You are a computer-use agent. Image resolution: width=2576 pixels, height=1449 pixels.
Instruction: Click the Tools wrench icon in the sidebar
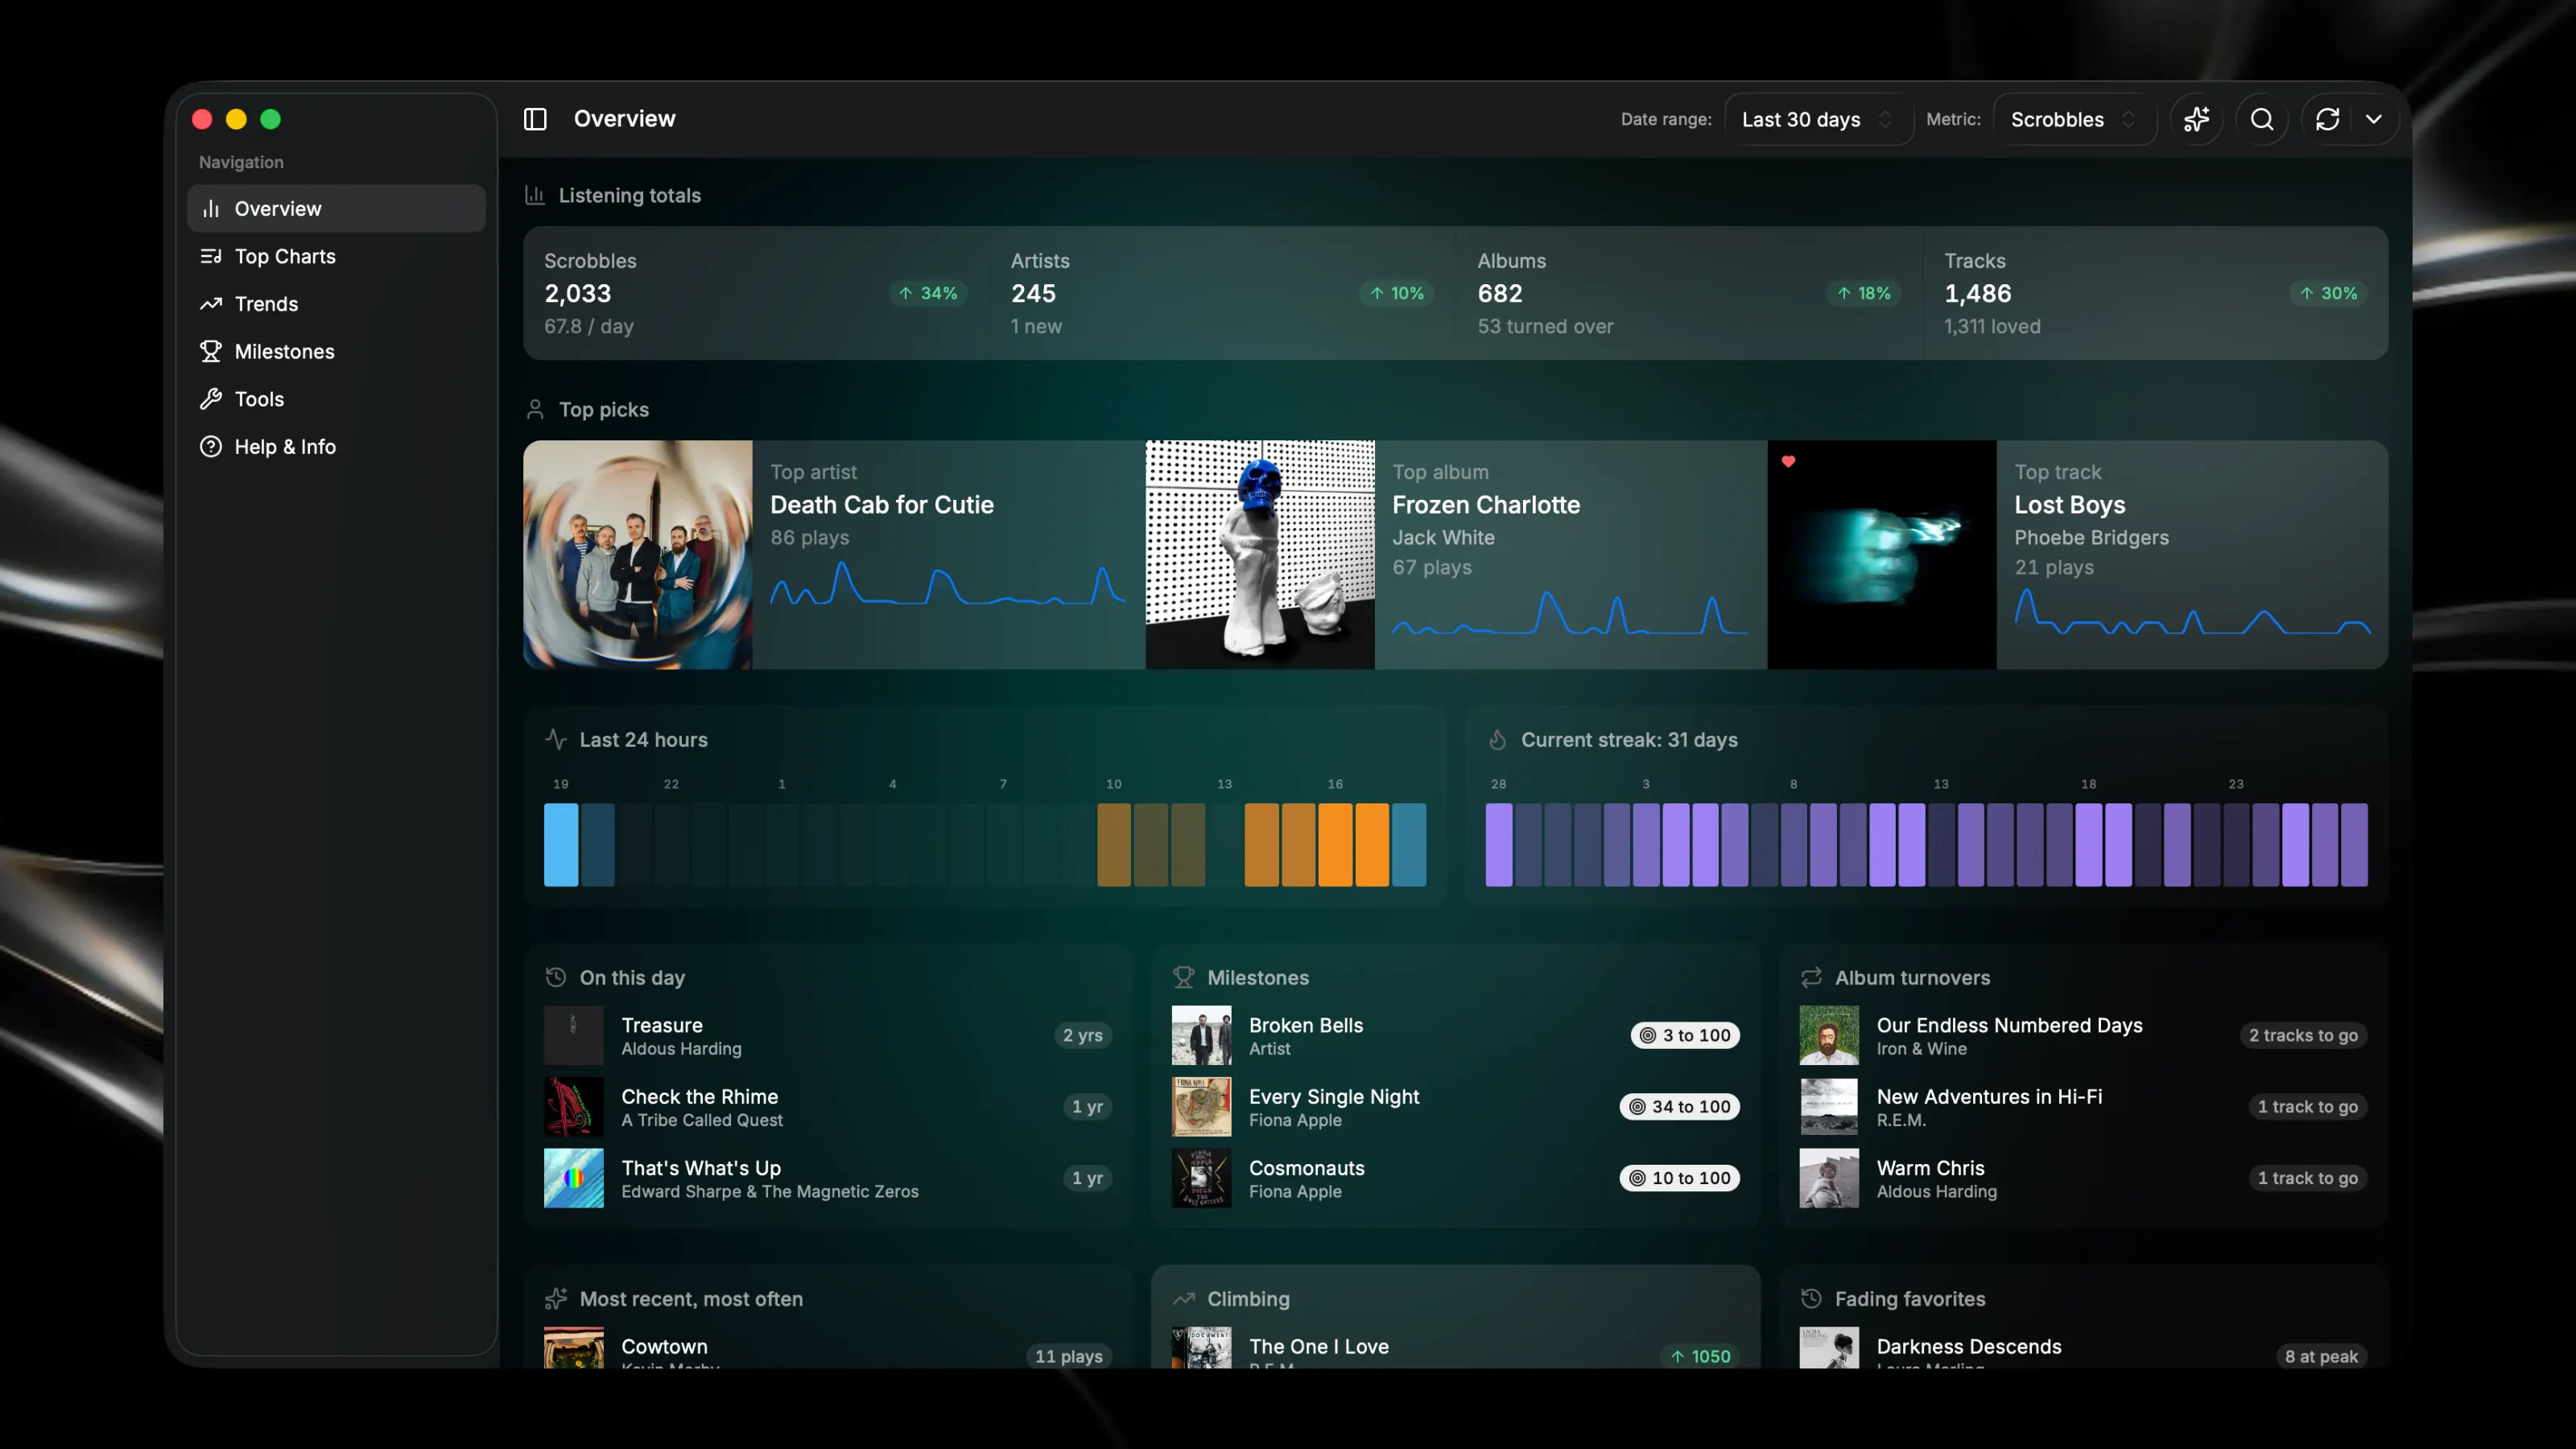pyautogui.click(x=210, y=399)
